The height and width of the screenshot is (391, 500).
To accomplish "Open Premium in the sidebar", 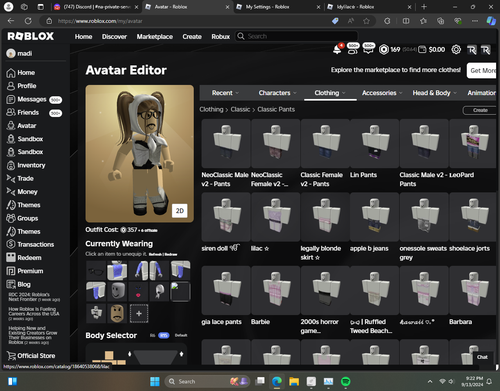I will tap(25, 271).
